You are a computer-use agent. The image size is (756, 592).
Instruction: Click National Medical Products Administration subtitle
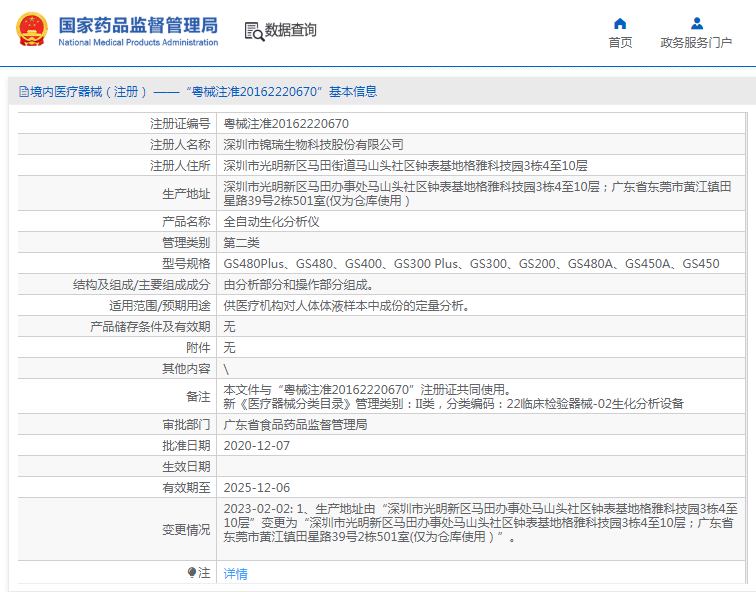point(138,42)
